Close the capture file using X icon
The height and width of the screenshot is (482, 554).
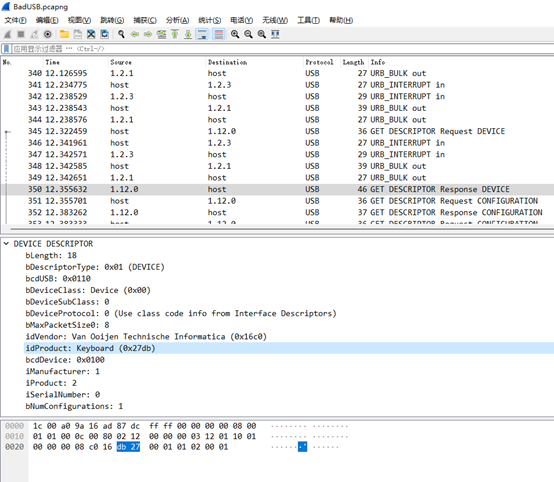pyautogui.click(x=91, y=34)
